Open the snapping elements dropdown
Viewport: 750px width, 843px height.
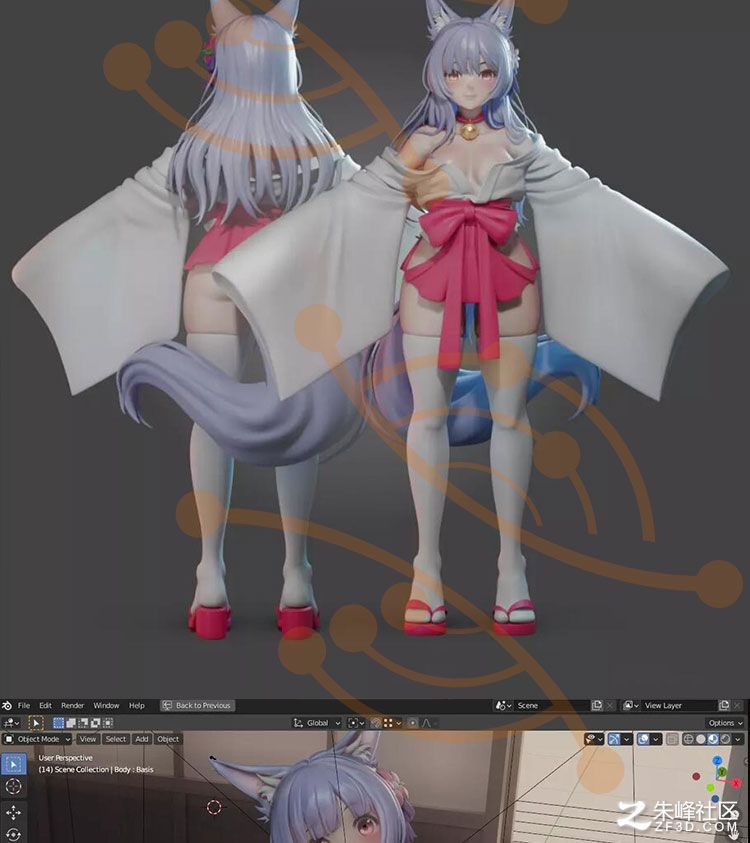click(x=393, y=723)
